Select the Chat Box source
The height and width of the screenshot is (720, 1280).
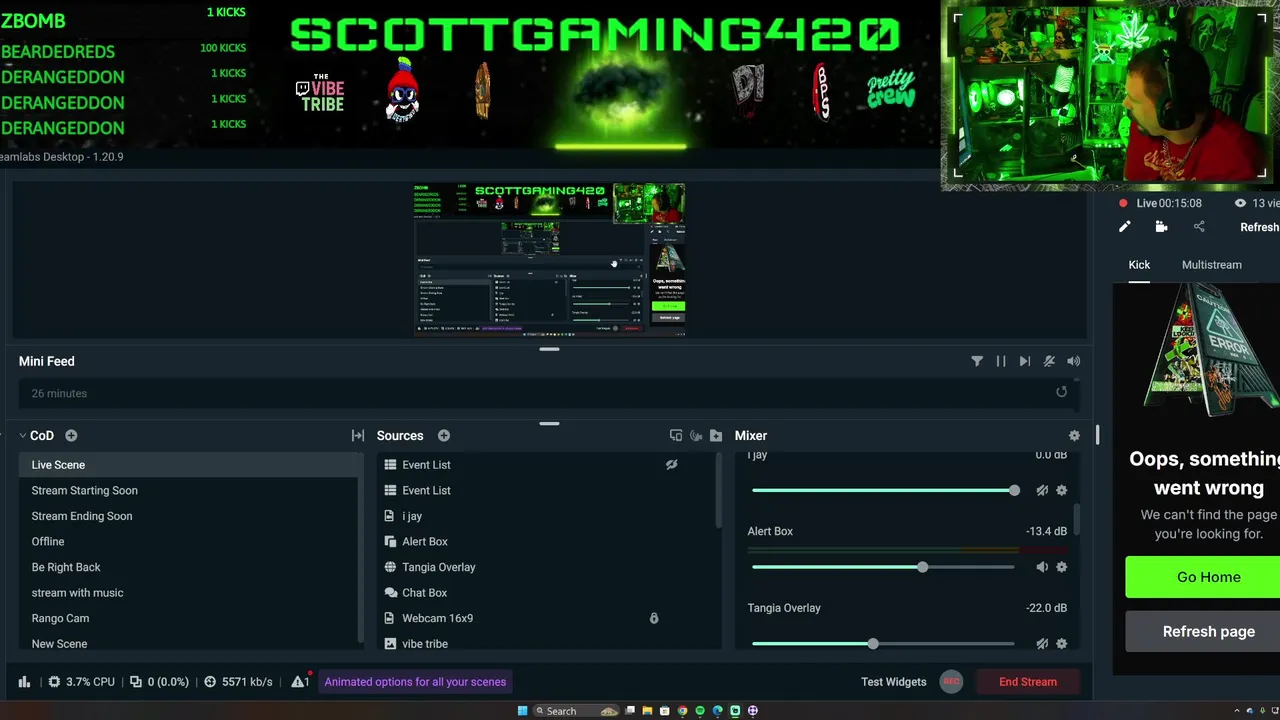[548, 592]
